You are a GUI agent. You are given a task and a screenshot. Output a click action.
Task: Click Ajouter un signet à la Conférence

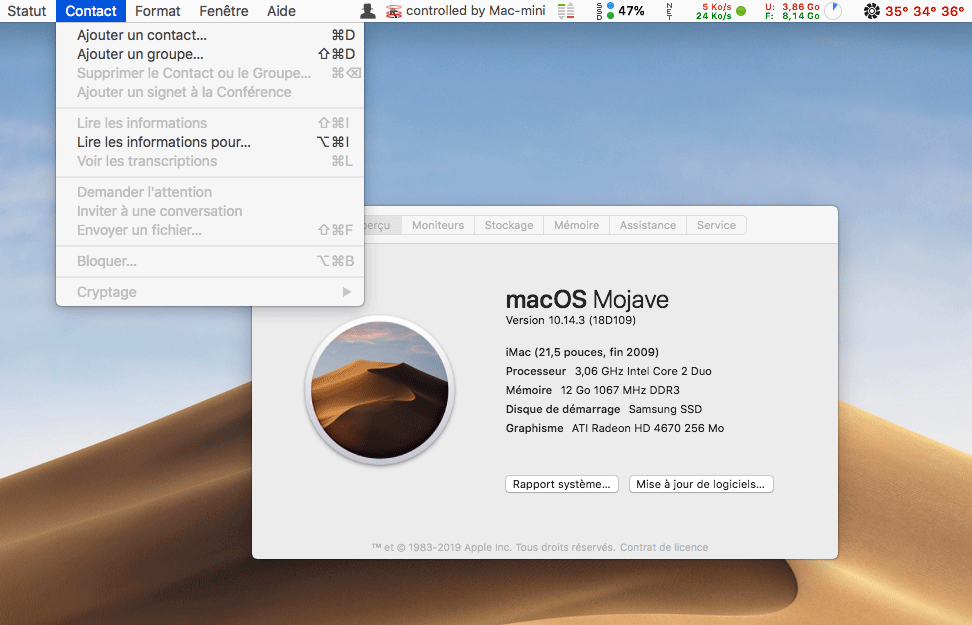(210, 92)
